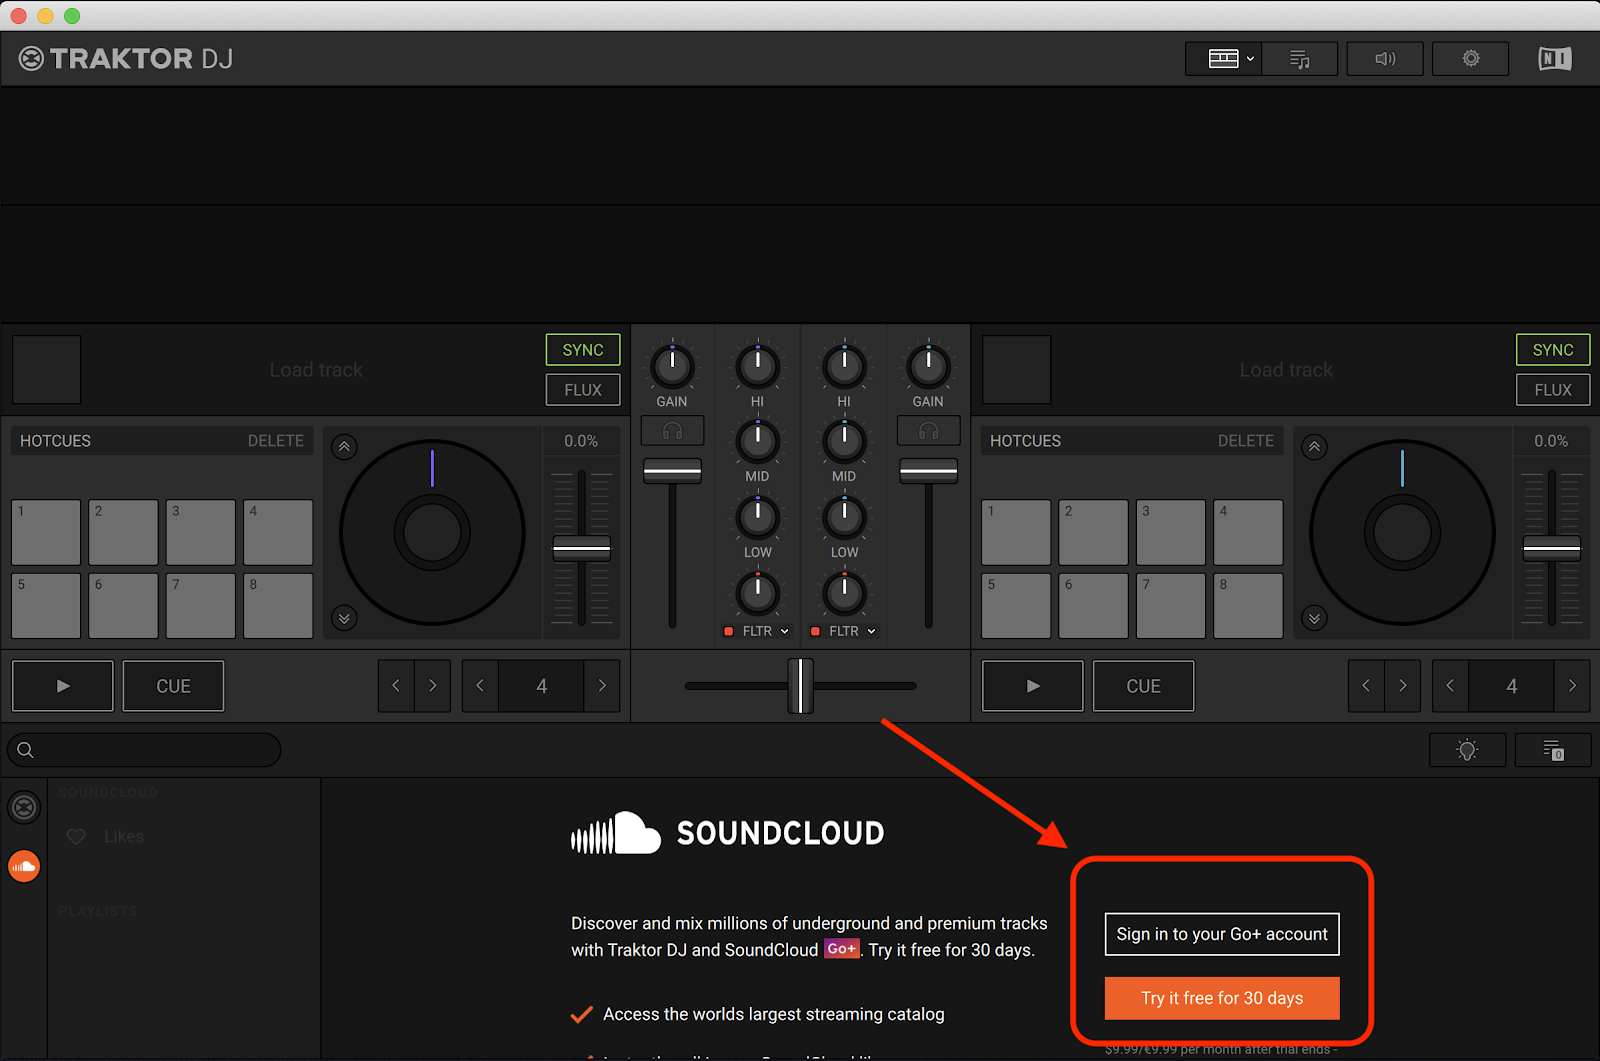Trigger hotcue pad 3 on right deck
Screen dimensions: 1600x1061
[1171, 533]
